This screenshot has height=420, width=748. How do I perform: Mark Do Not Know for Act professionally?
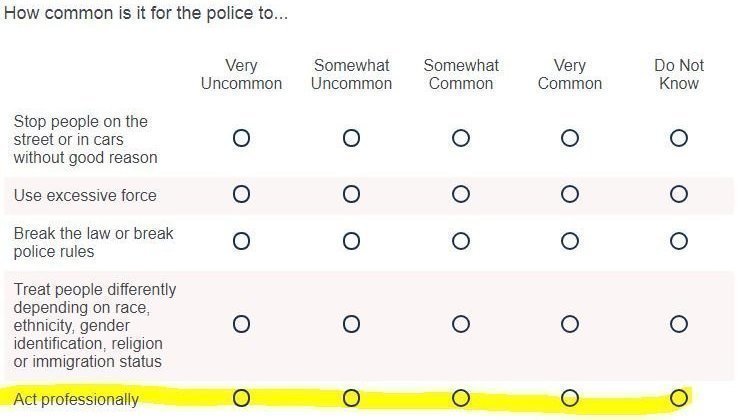(x=679, y=398)
